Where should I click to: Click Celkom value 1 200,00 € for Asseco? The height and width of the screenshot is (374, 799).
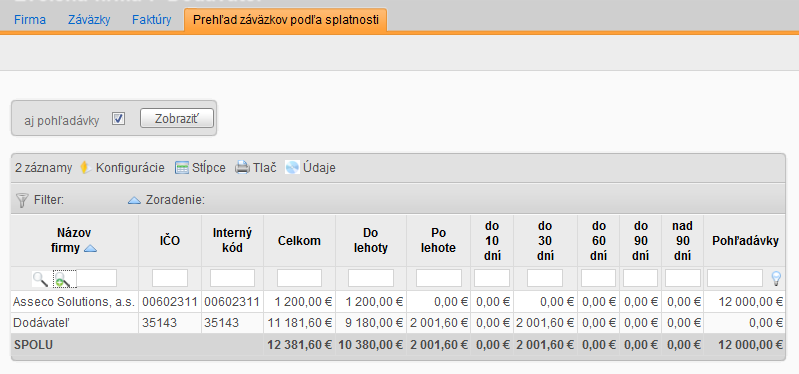pos(304,302)
